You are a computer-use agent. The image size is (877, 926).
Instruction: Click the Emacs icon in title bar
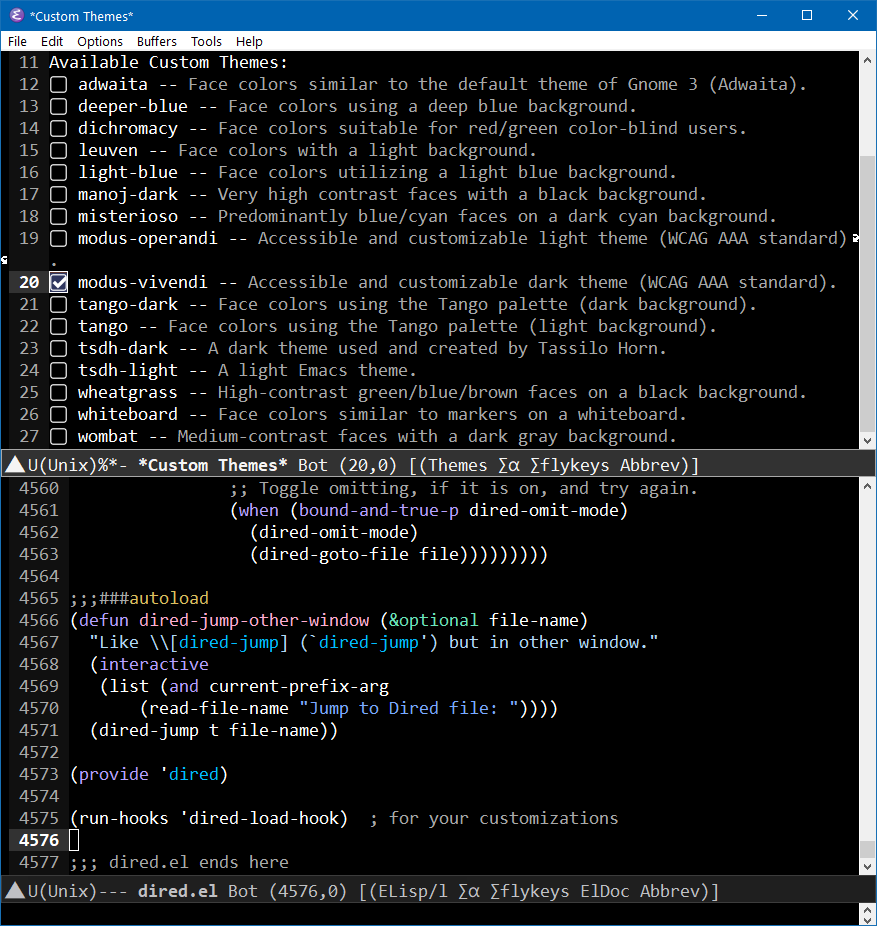[17, 15]
